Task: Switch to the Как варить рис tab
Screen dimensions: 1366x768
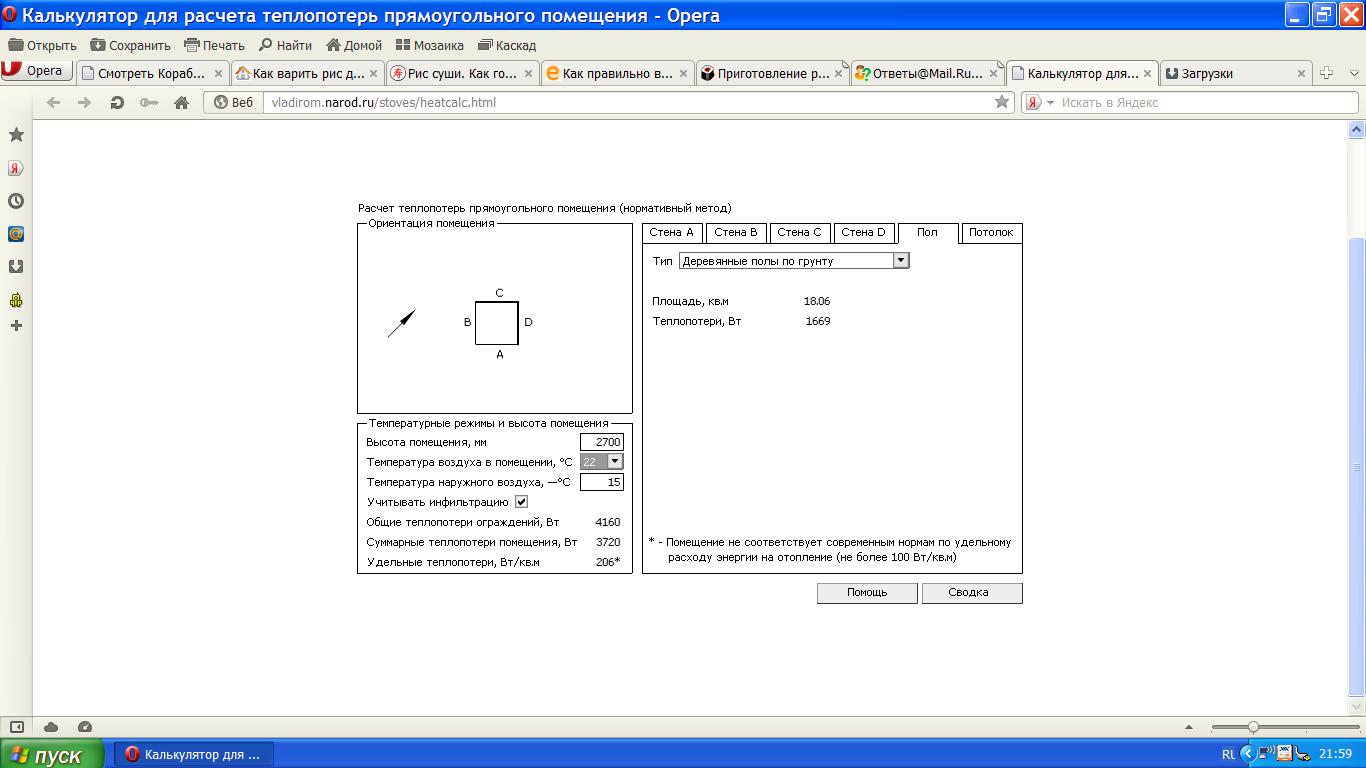Action: pos(307,73)
